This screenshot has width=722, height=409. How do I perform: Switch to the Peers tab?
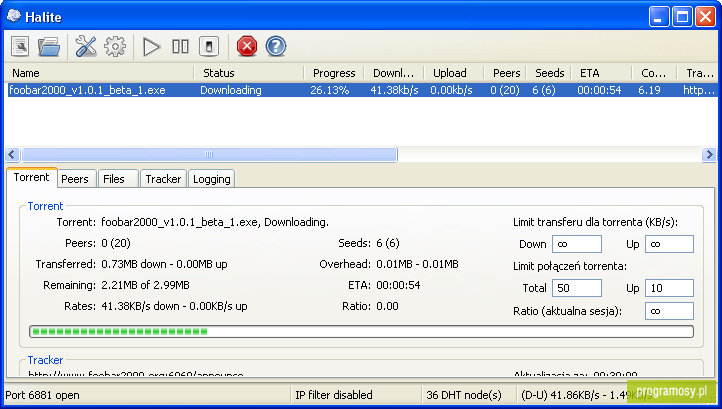tap(75, 179)
